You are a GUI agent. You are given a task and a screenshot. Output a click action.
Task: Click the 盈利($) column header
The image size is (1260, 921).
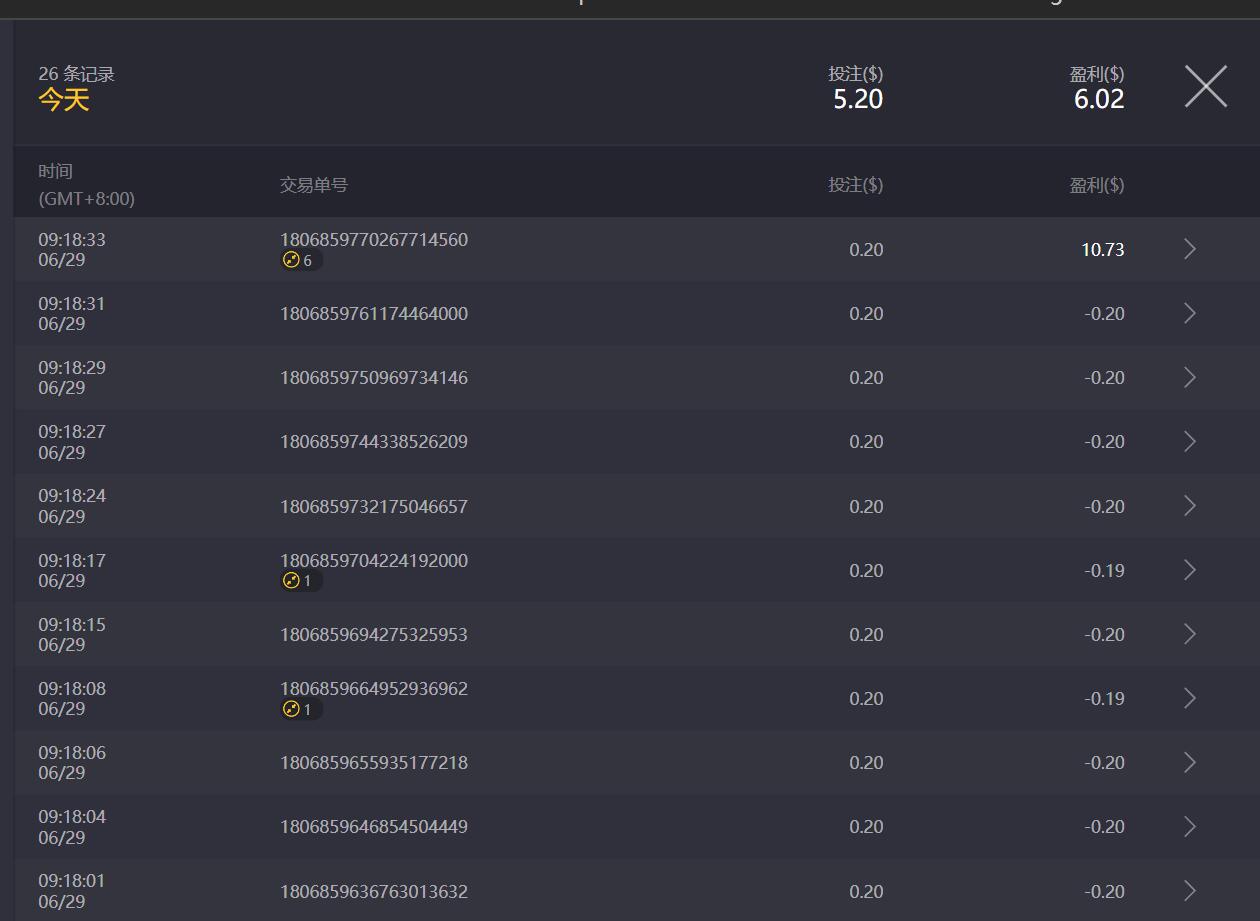click(x=1096, y=185)
